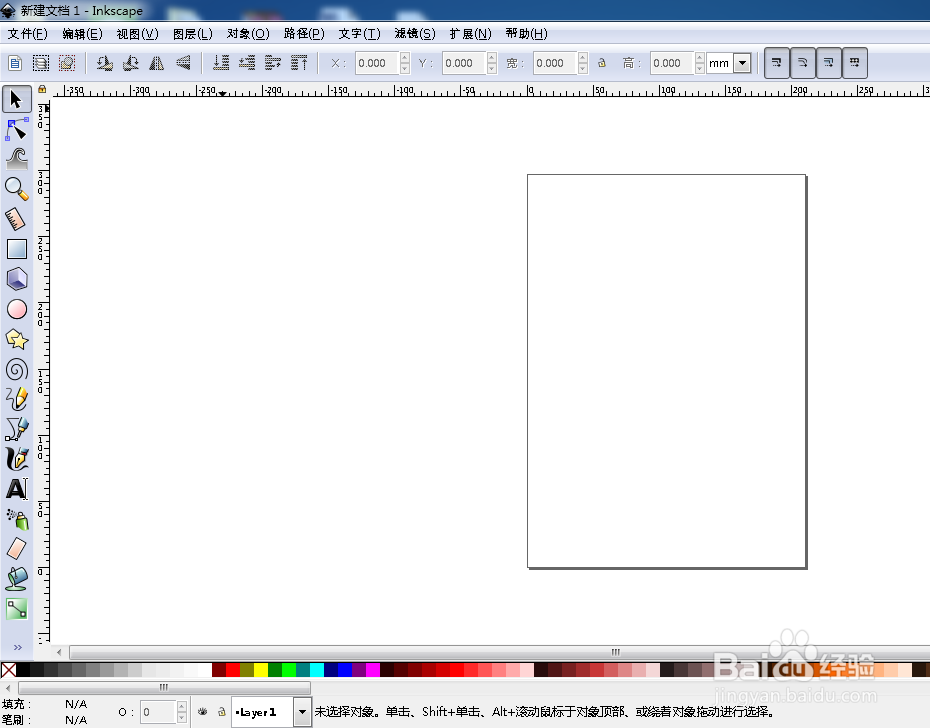This screenshot has width=930, height=728.
Task: Open the 路径(P) menu
Action: click(x=304, y=34)
